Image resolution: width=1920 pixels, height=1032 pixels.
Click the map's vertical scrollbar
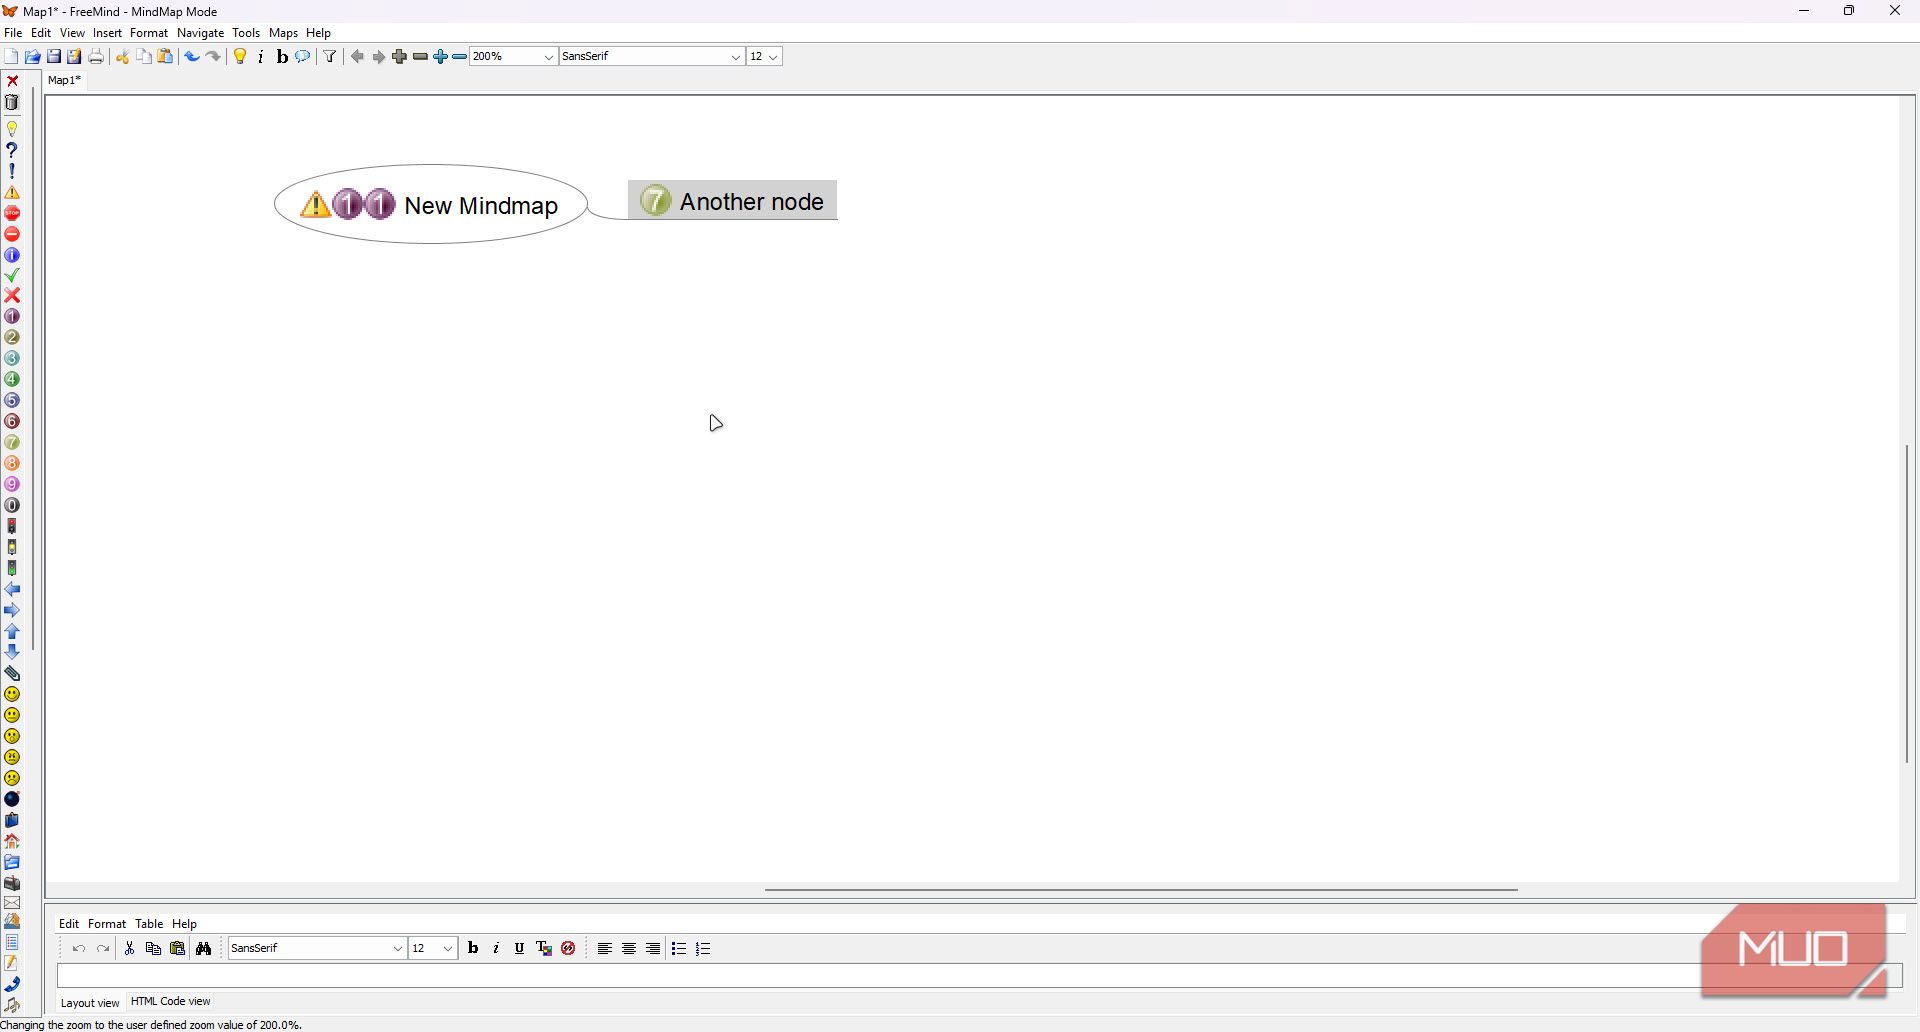pos(1907,604)
